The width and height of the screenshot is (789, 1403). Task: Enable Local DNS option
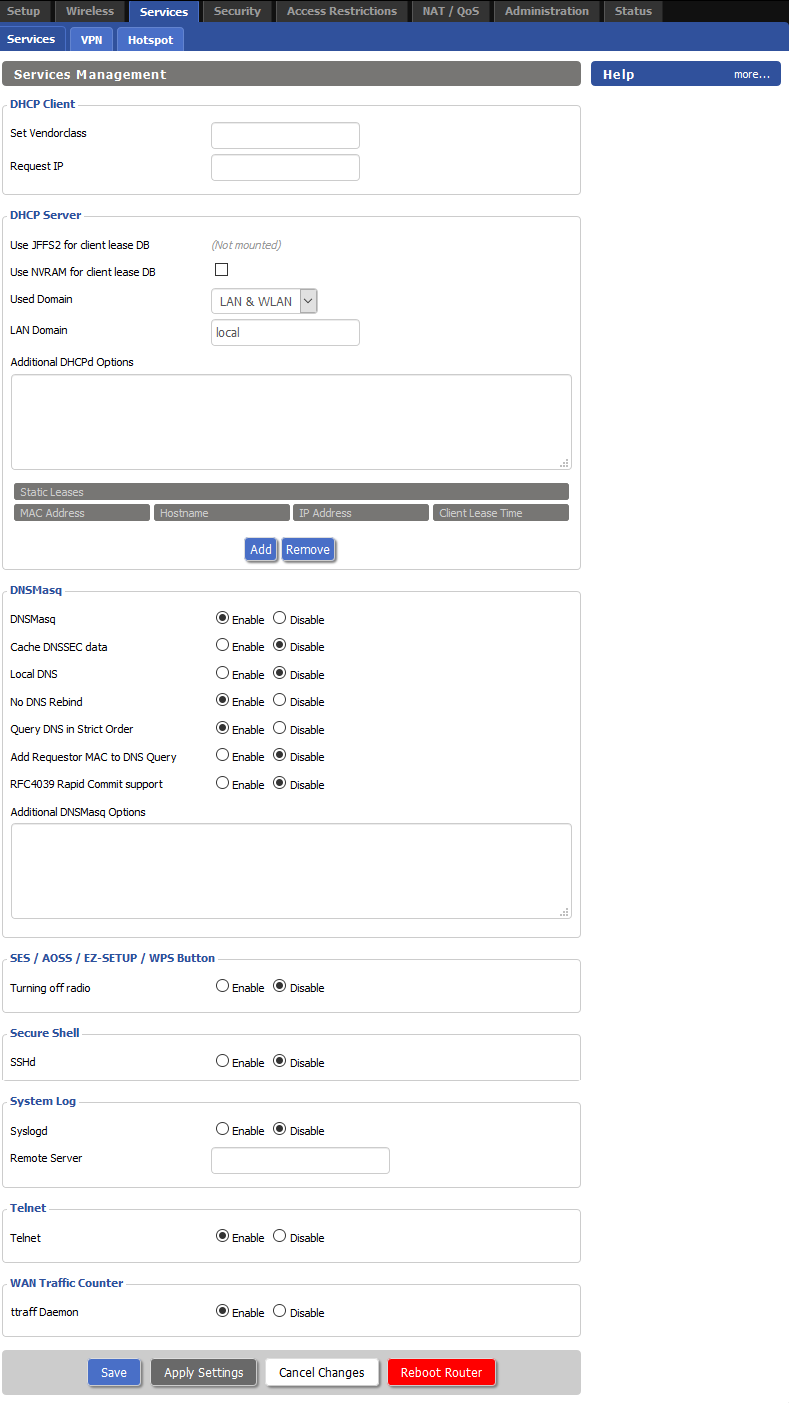coord(223,673)
